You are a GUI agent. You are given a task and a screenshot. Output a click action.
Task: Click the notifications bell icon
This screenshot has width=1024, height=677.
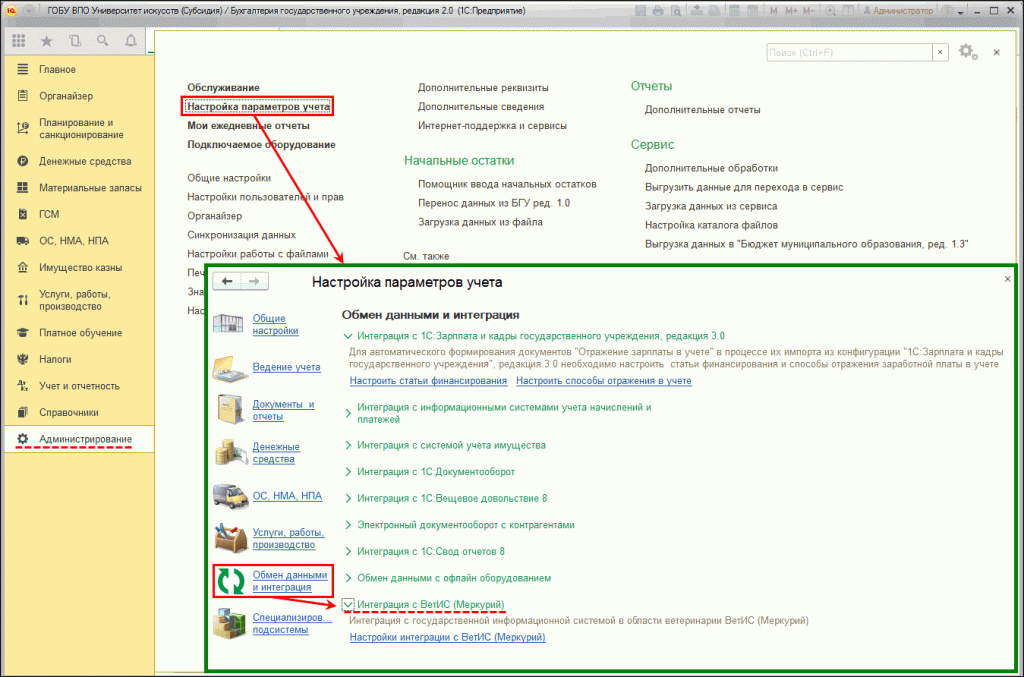pos(130,41)
